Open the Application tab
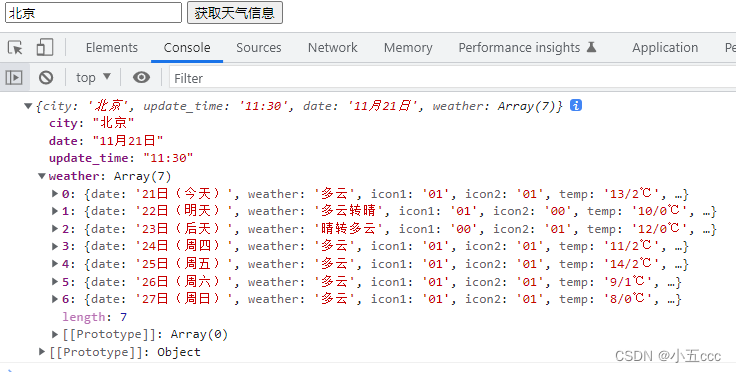Screen dimensions: 736x372 point(665,47)
